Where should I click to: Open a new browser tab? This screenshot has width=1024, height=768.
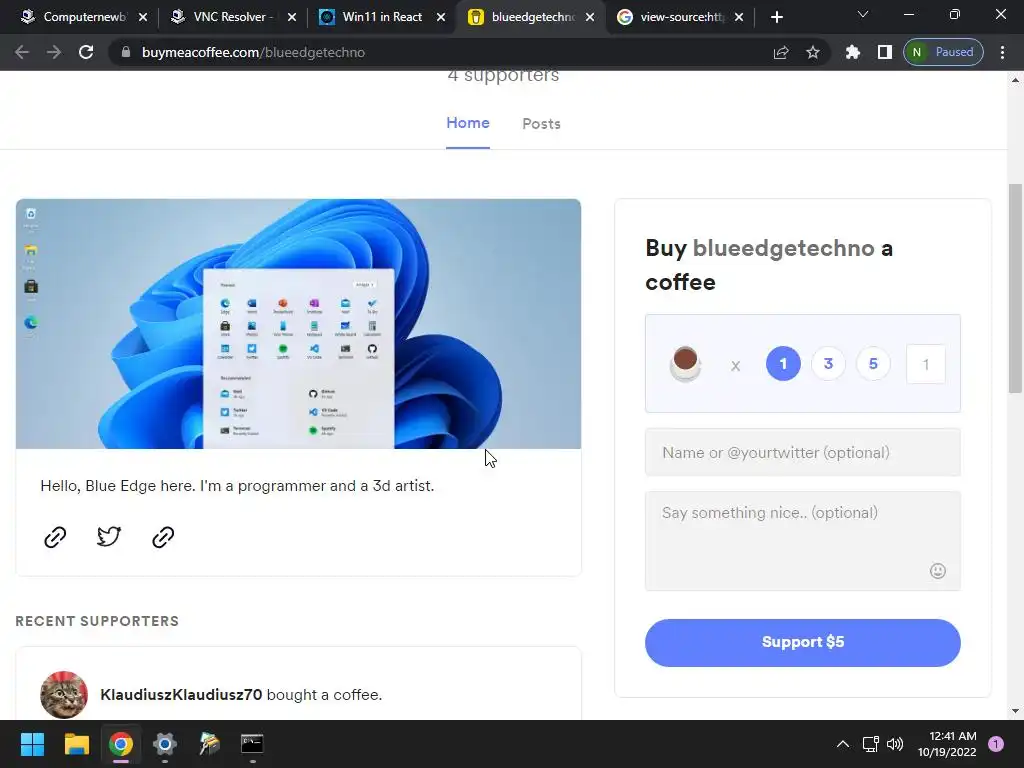click(x=776, y=17)
